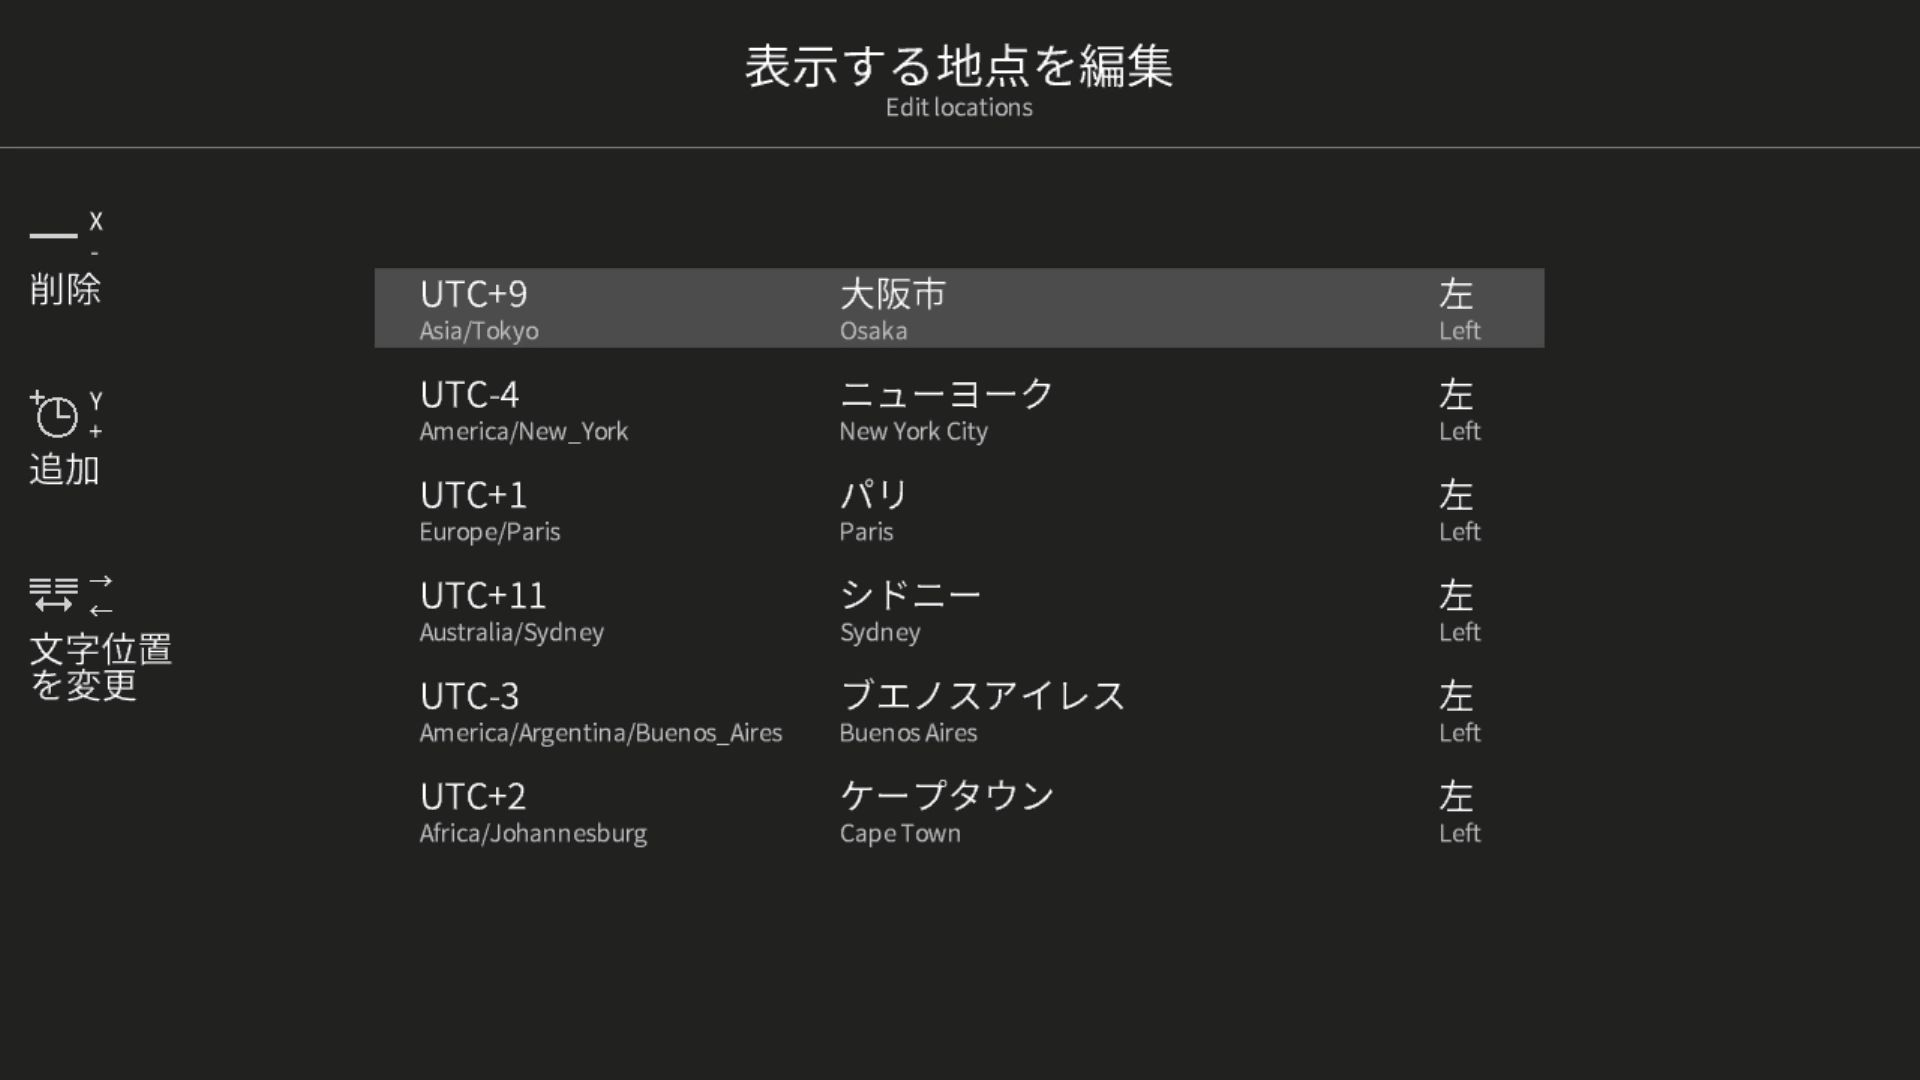Click Africa/Johannesburg timezone text
The height and width of the screenshot is (1080, 1920).
click(533, 834)
